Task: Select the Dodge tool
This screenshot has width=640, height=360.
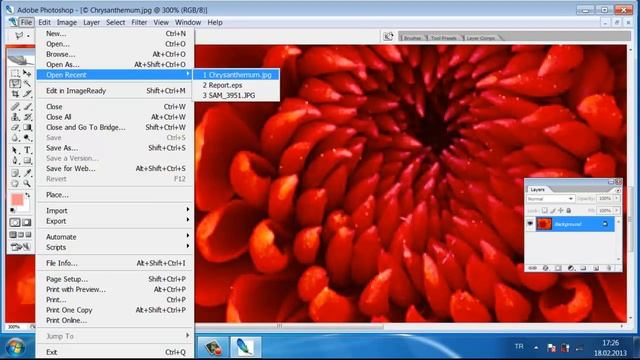Action: point(27,138)
